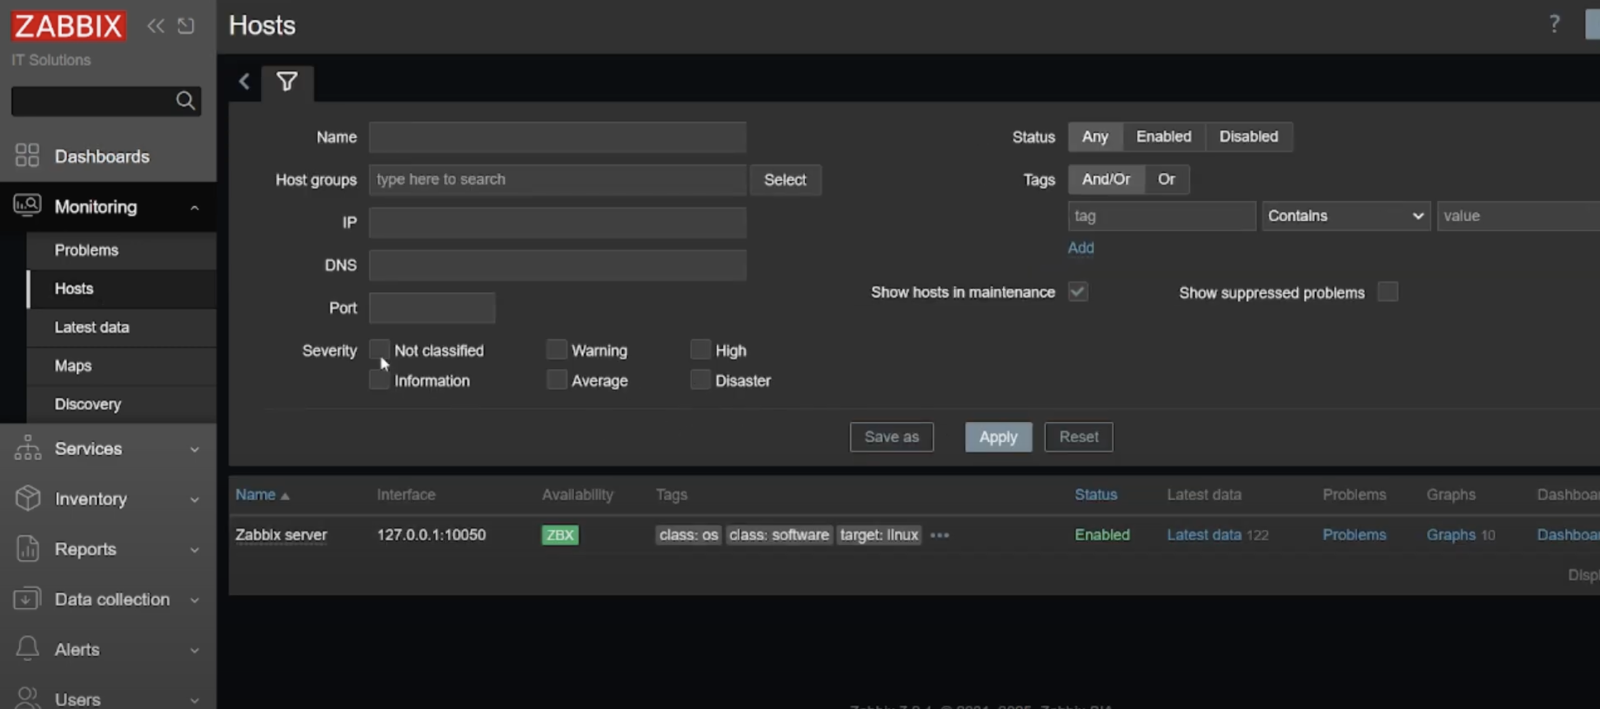Click the Data collection download icon
This screenshot has height=709, width=1600.
click(27, 598)
